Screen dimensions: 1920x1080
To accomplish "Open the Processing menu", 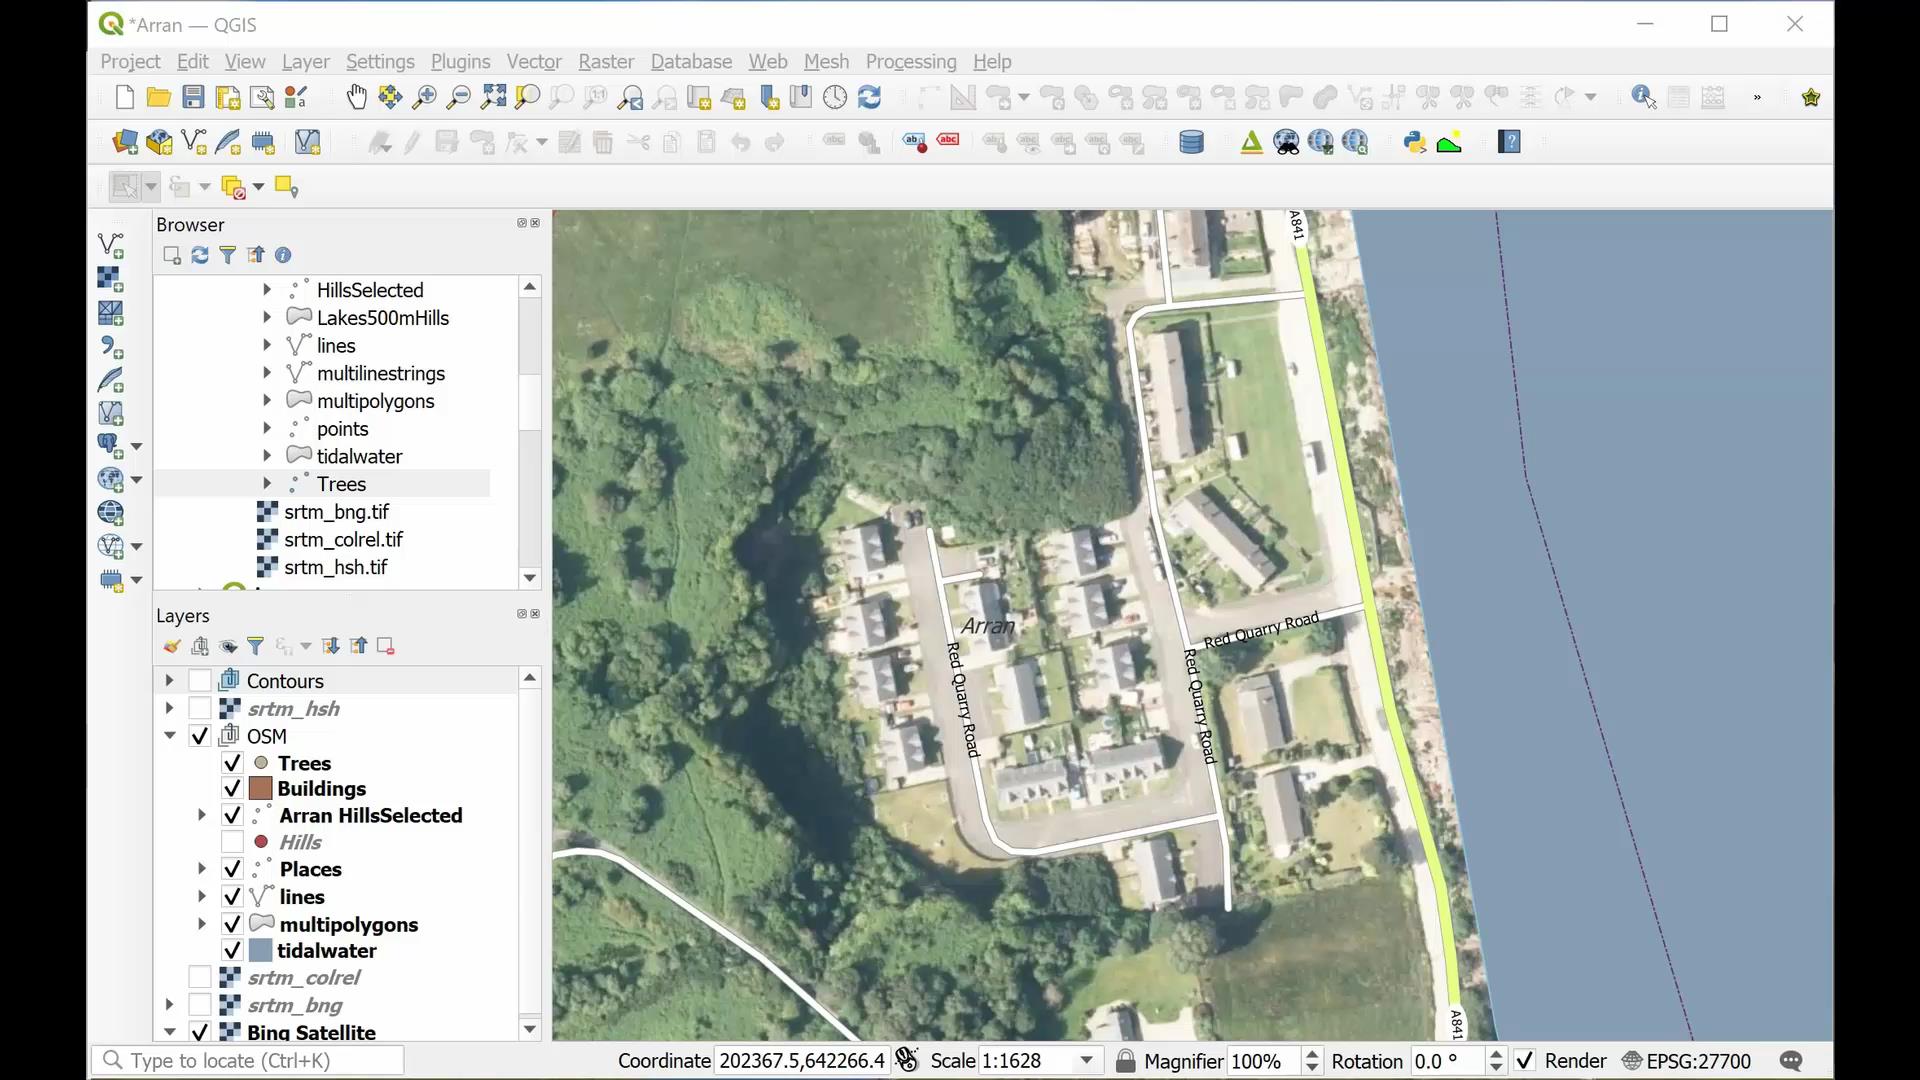I will point(910,61).
